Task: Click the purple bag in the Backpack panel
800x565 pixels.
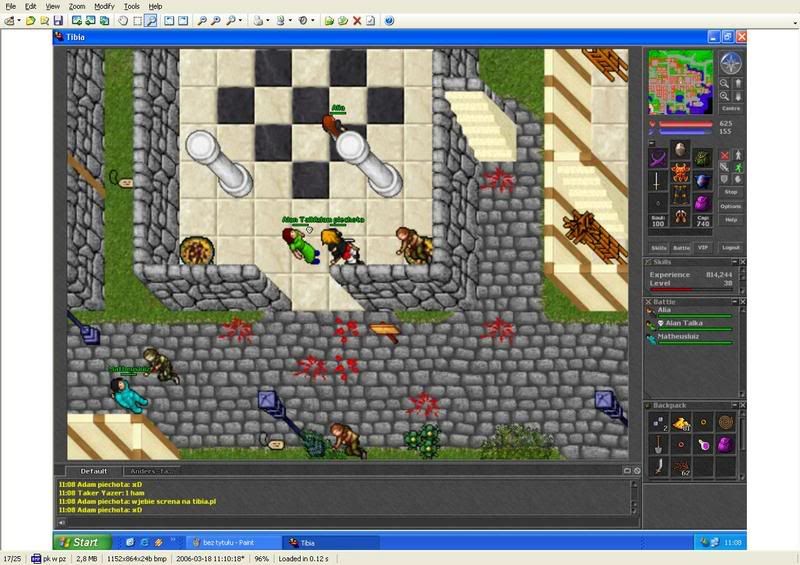Action: click(726, 444)
